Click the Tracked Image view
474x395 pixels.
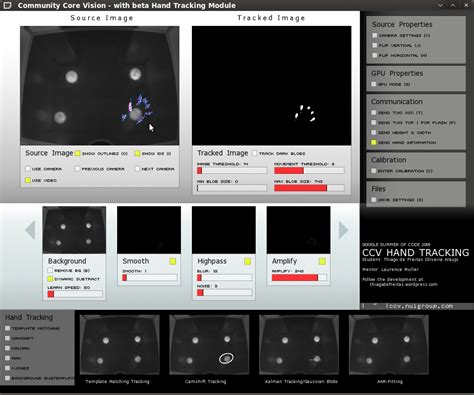click(x=271, y=86)
